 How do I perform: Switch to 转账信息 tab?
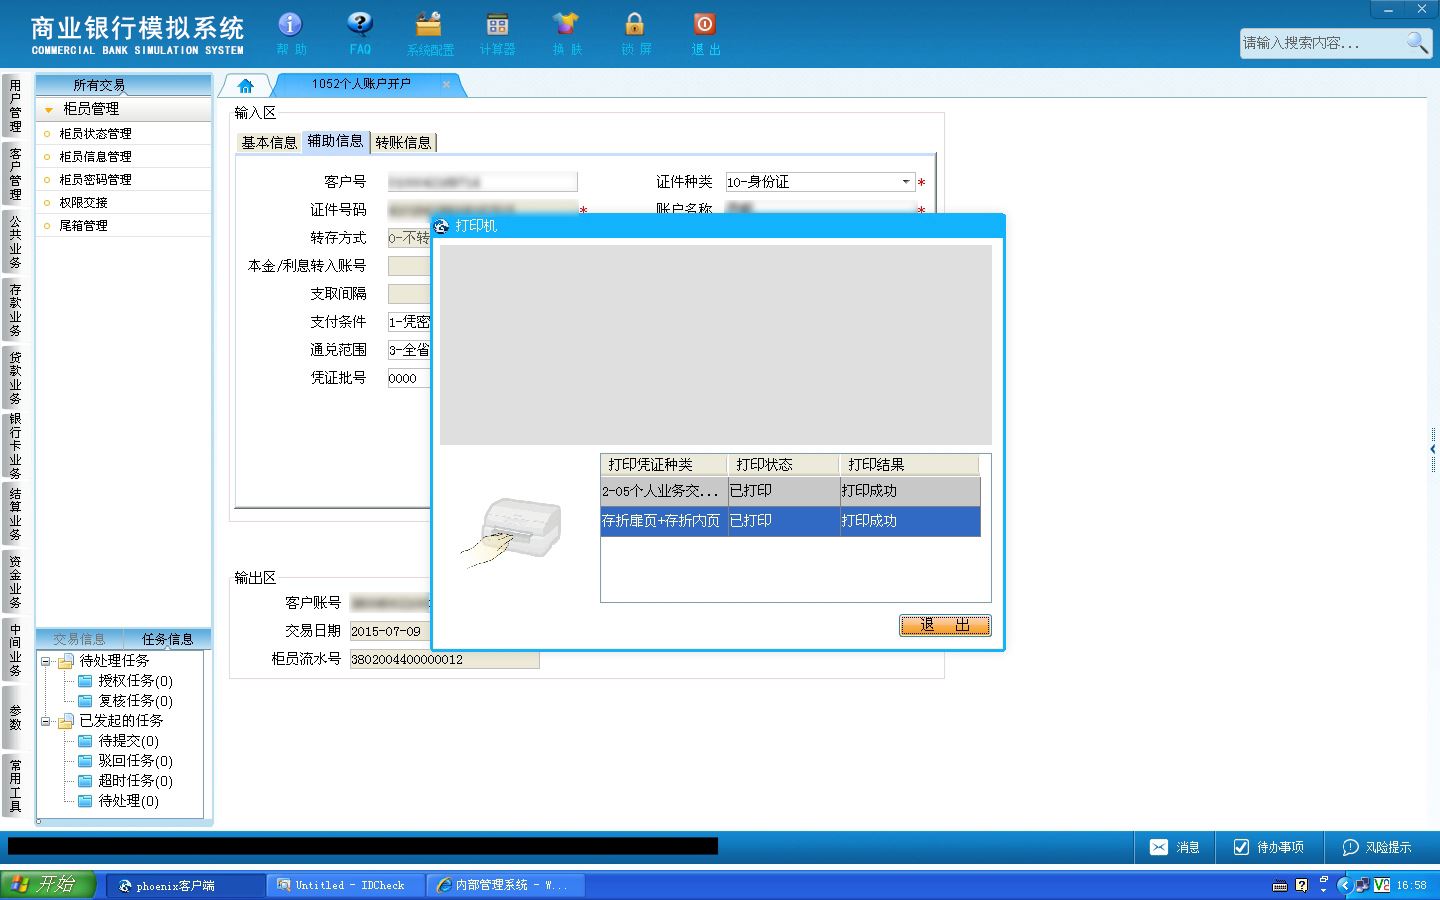pos(403,143)
